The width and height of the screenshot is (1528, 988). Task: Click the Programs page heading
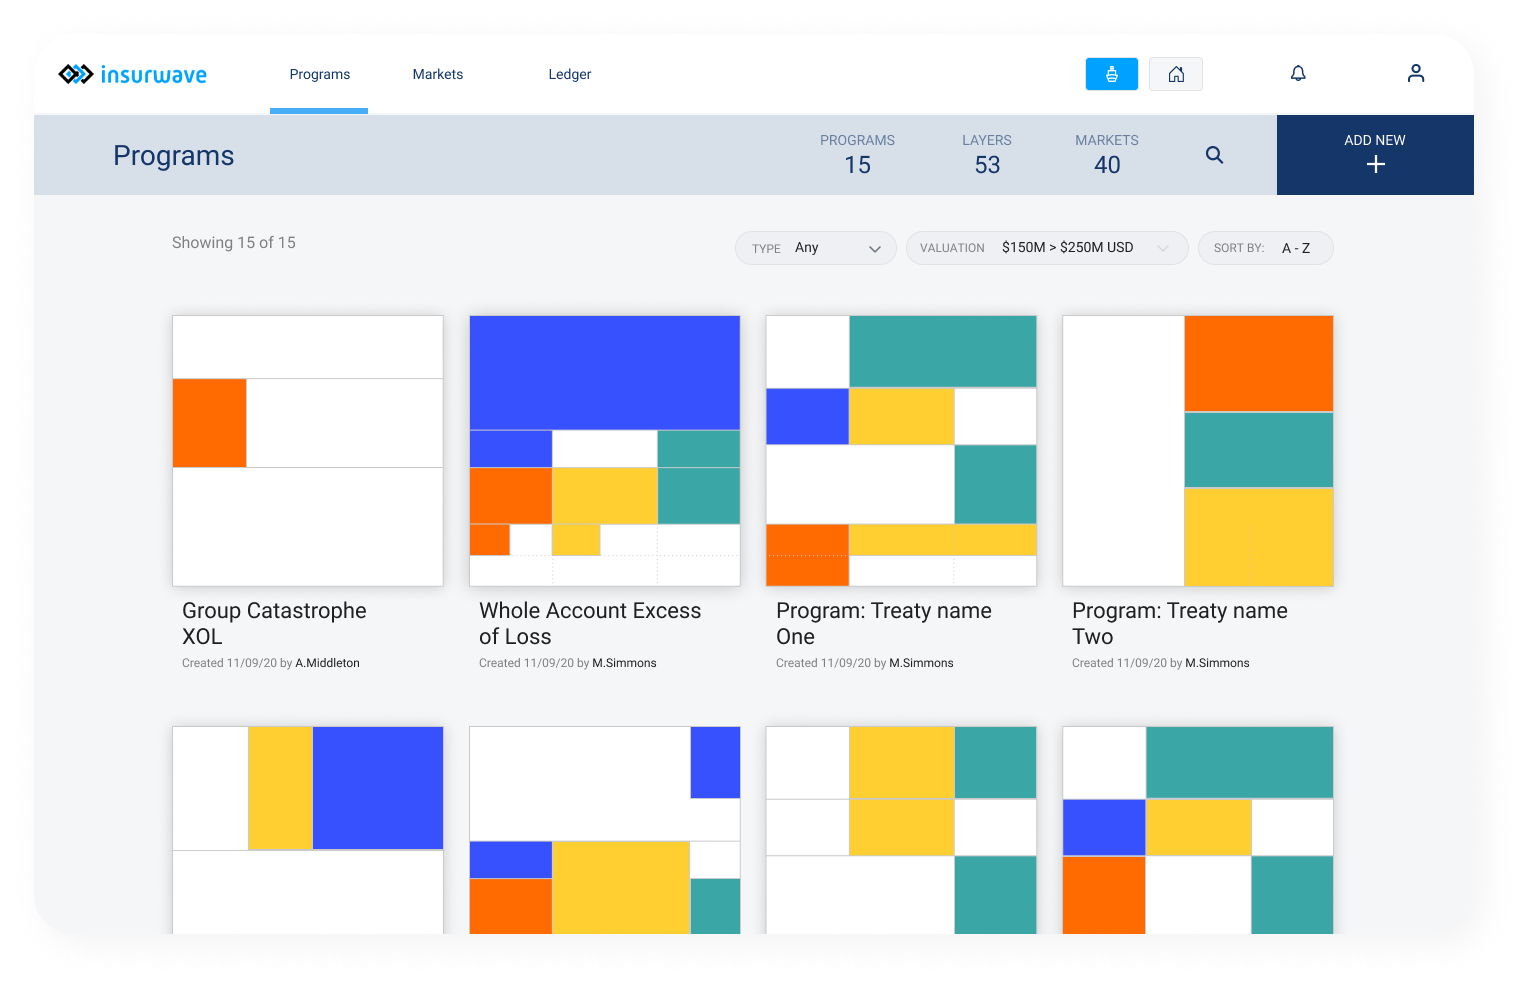174,156
